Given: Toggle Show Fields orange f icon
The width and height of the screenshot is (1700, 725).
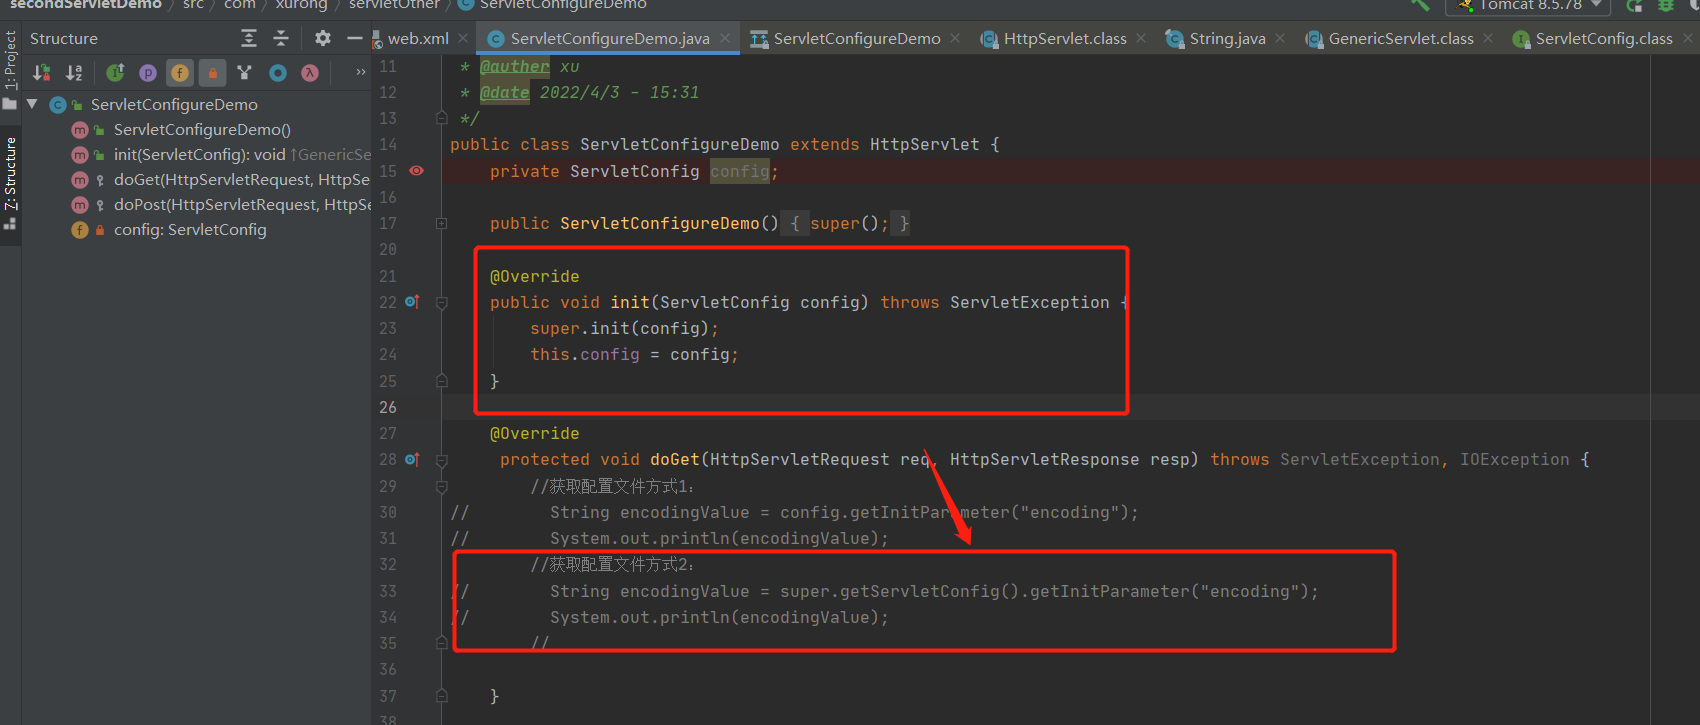Looking at the screenshot, I should 180,72.
